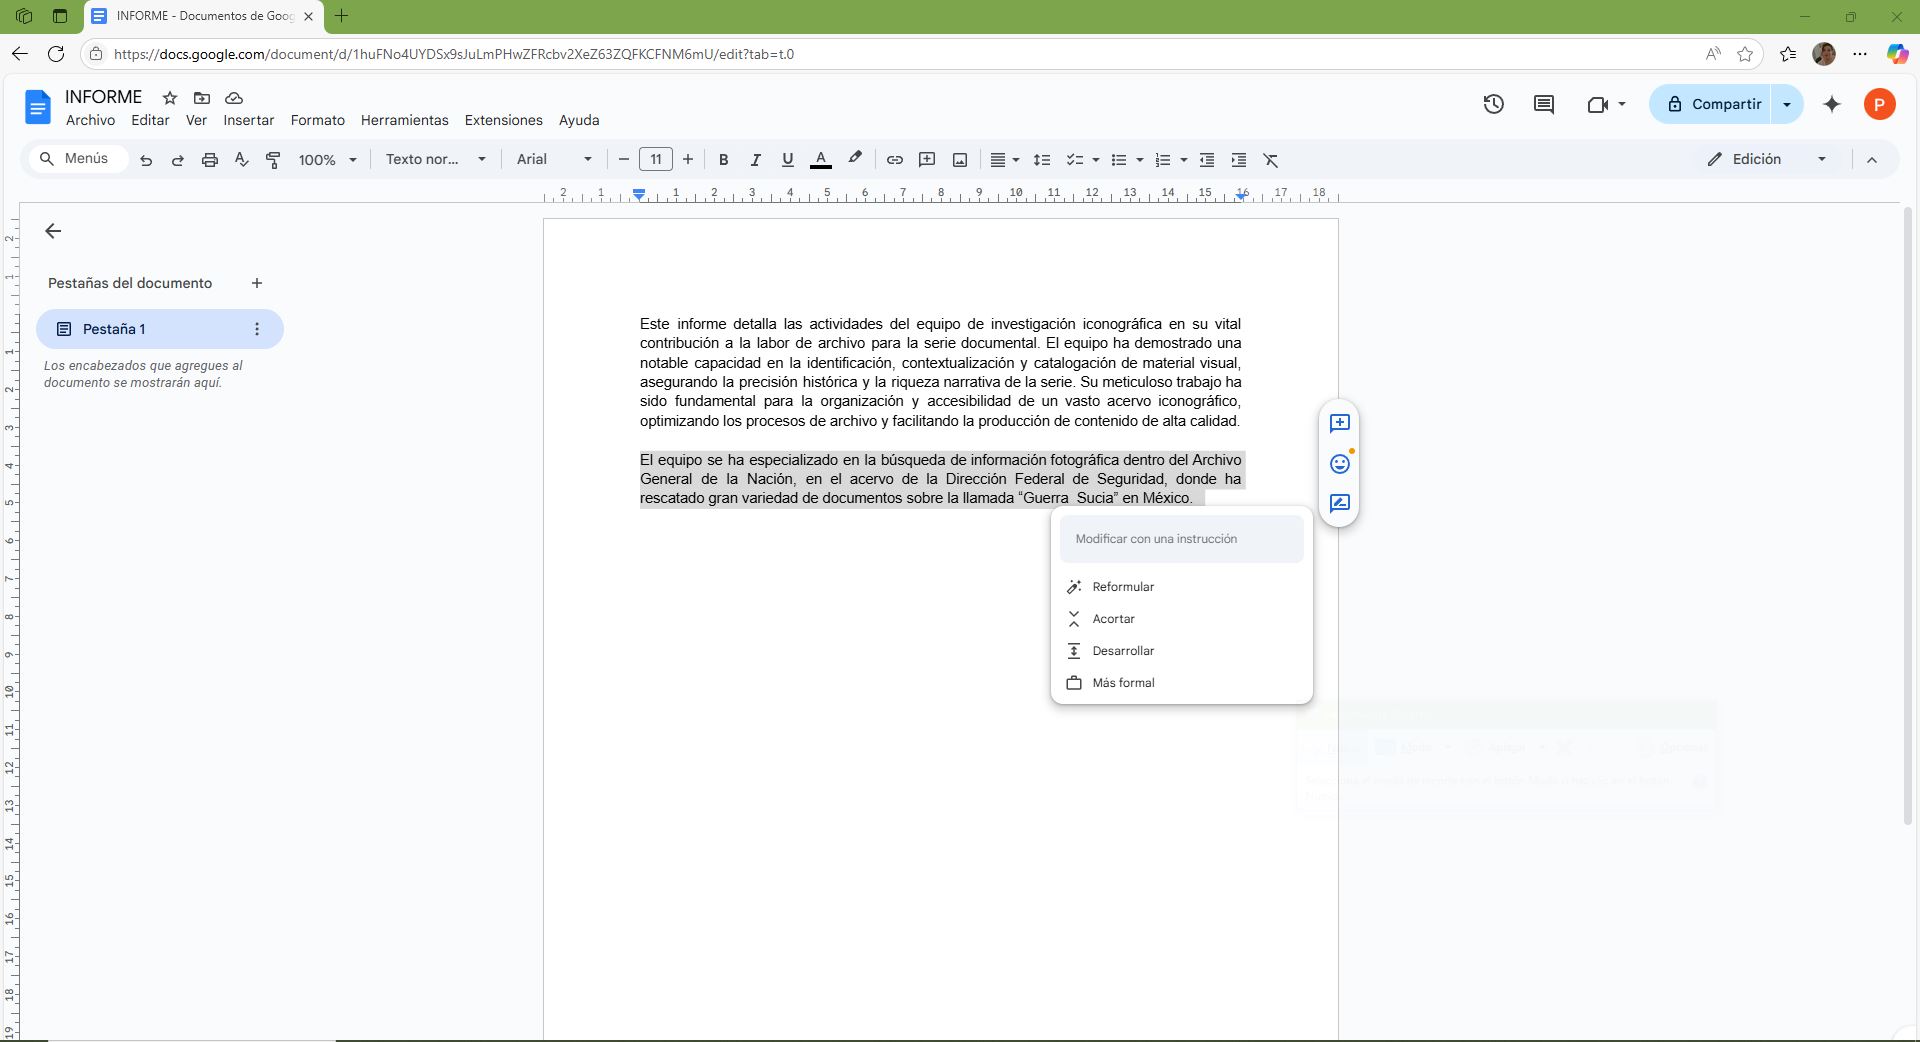Click the emoji reaction icon beside page
The width and height of the screenshot is (1920, 1042).
[x=1339, y=464]
